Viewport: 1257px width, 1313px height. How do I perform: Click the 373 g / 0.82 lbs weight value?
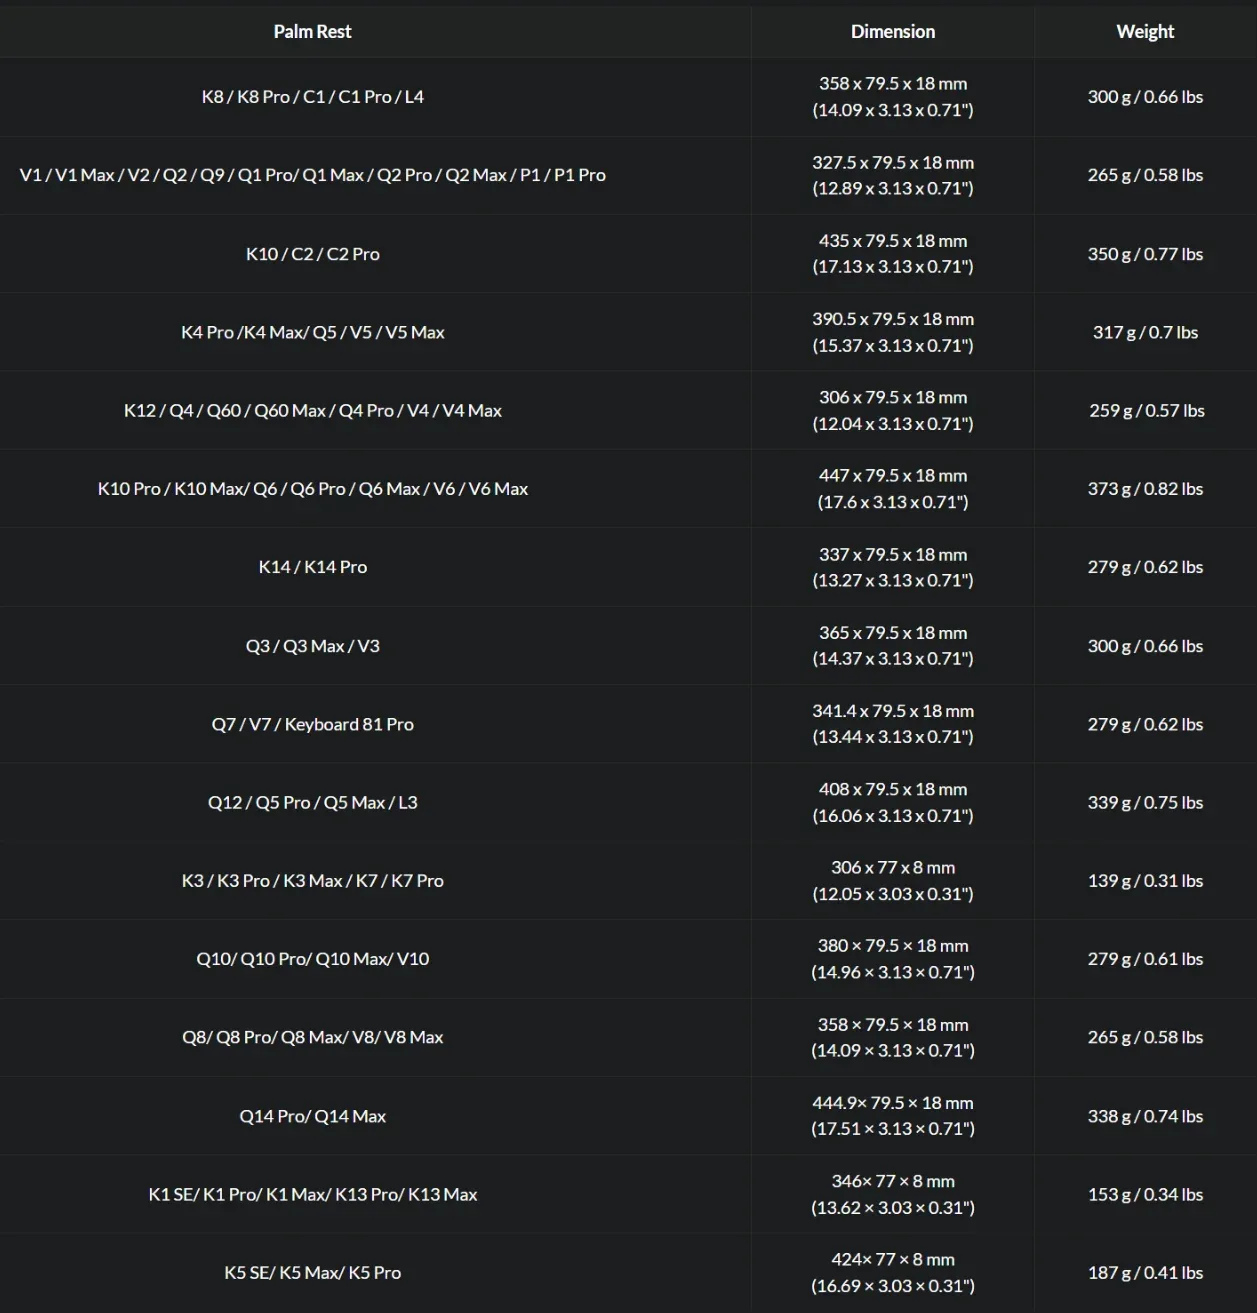coord(1145,489)
